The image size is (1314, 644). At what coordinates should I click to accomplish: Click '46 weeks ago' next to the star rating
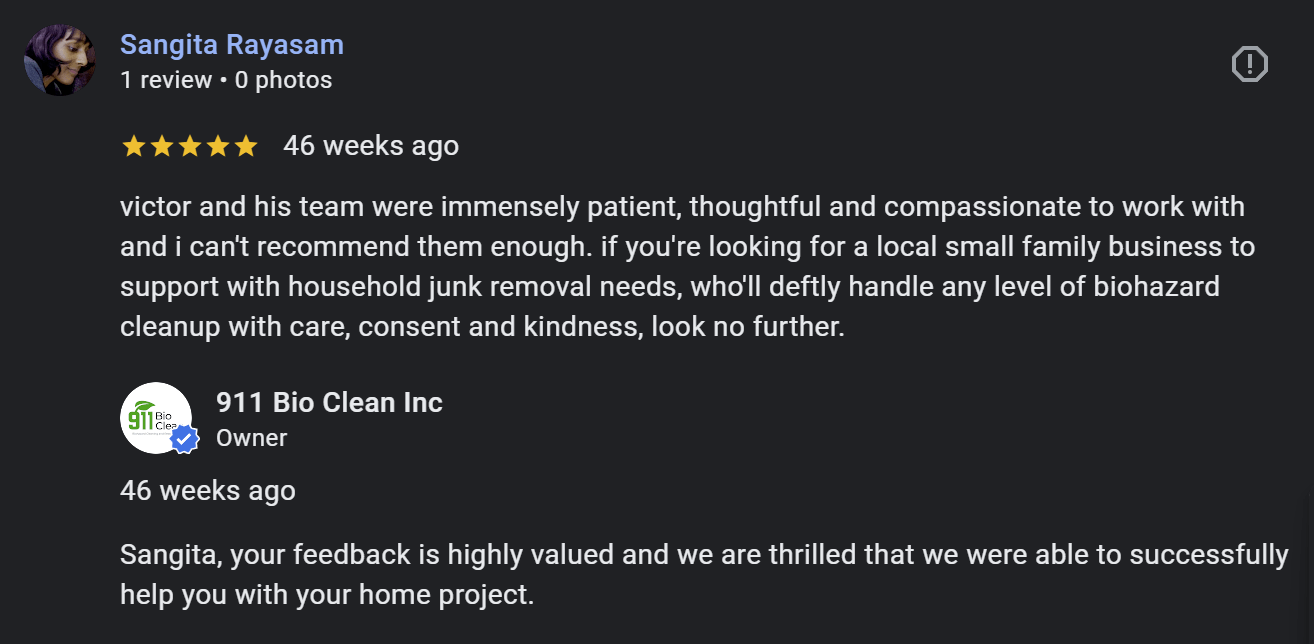(372, 145)
